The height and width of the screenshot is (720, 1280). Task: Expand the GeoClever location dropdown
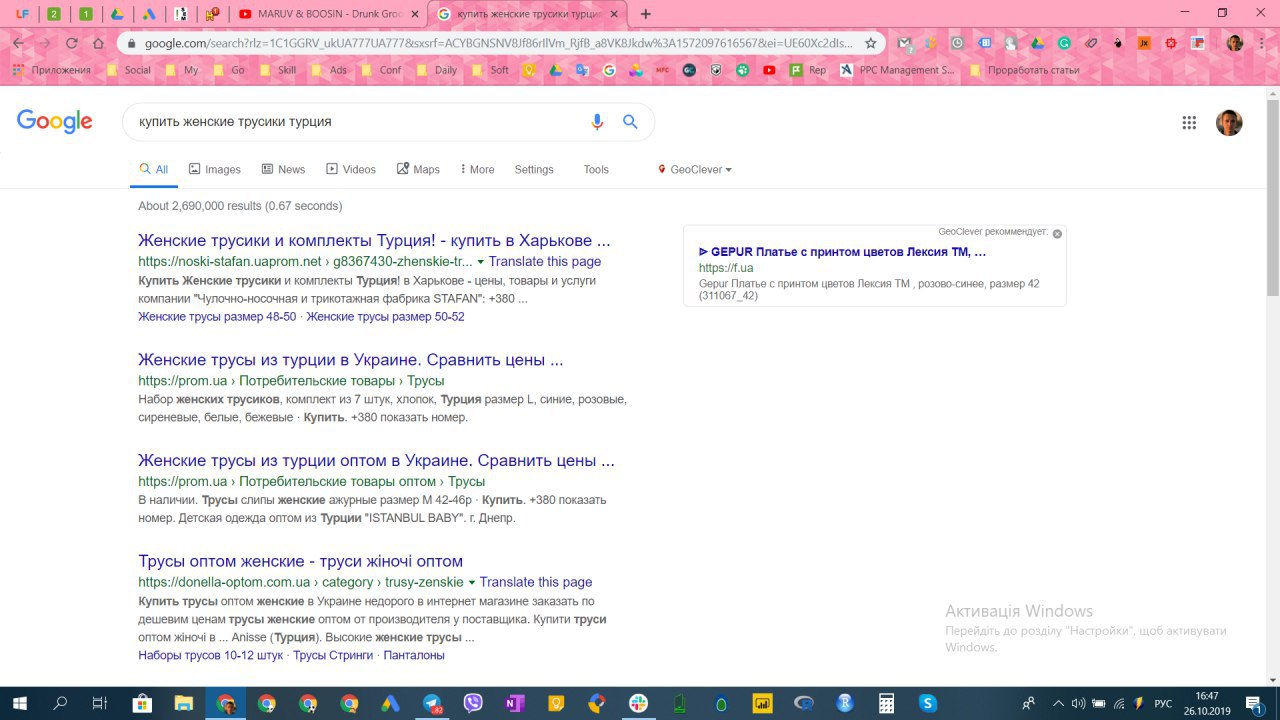[x=695, y=170]
